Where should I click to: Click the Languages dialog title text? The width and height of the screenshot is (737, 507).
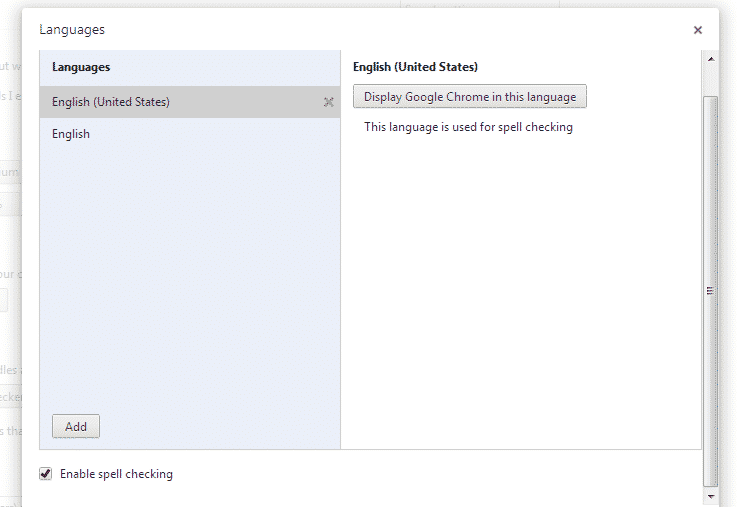coord(72,30)
